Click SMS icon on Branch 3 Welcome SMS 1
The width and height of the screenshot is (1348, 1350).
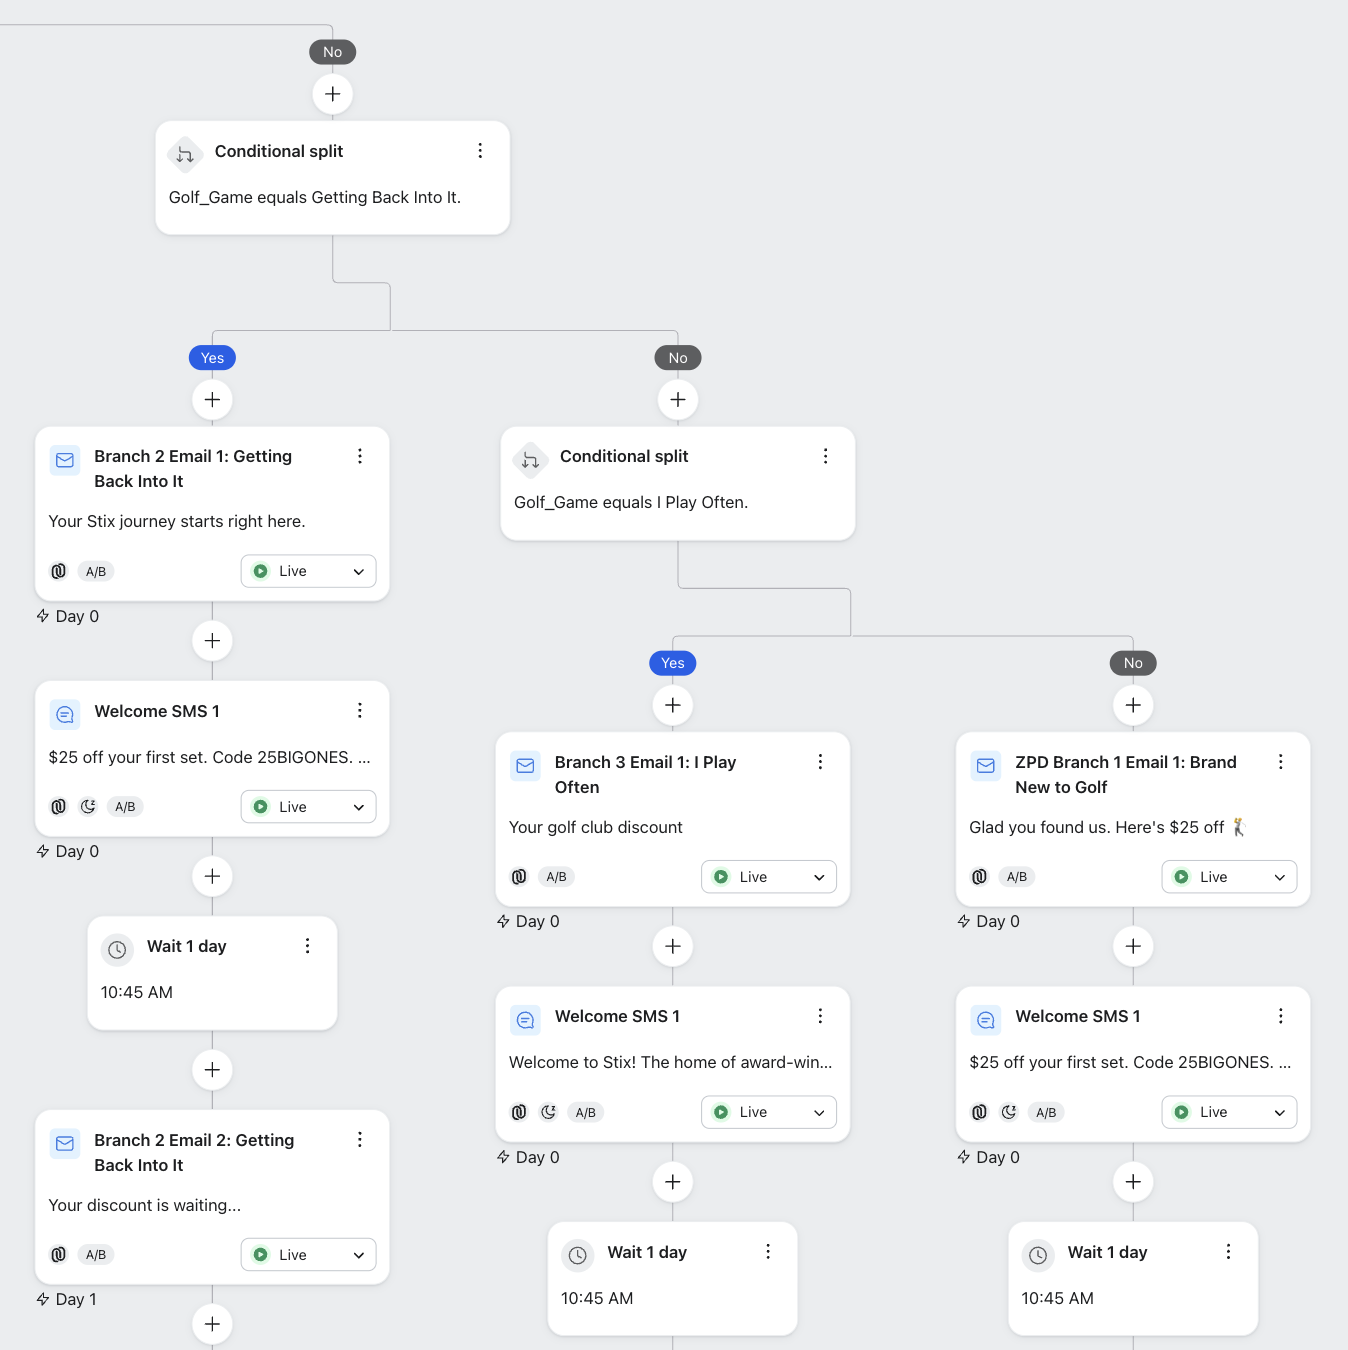click(x=525, y=1020)
